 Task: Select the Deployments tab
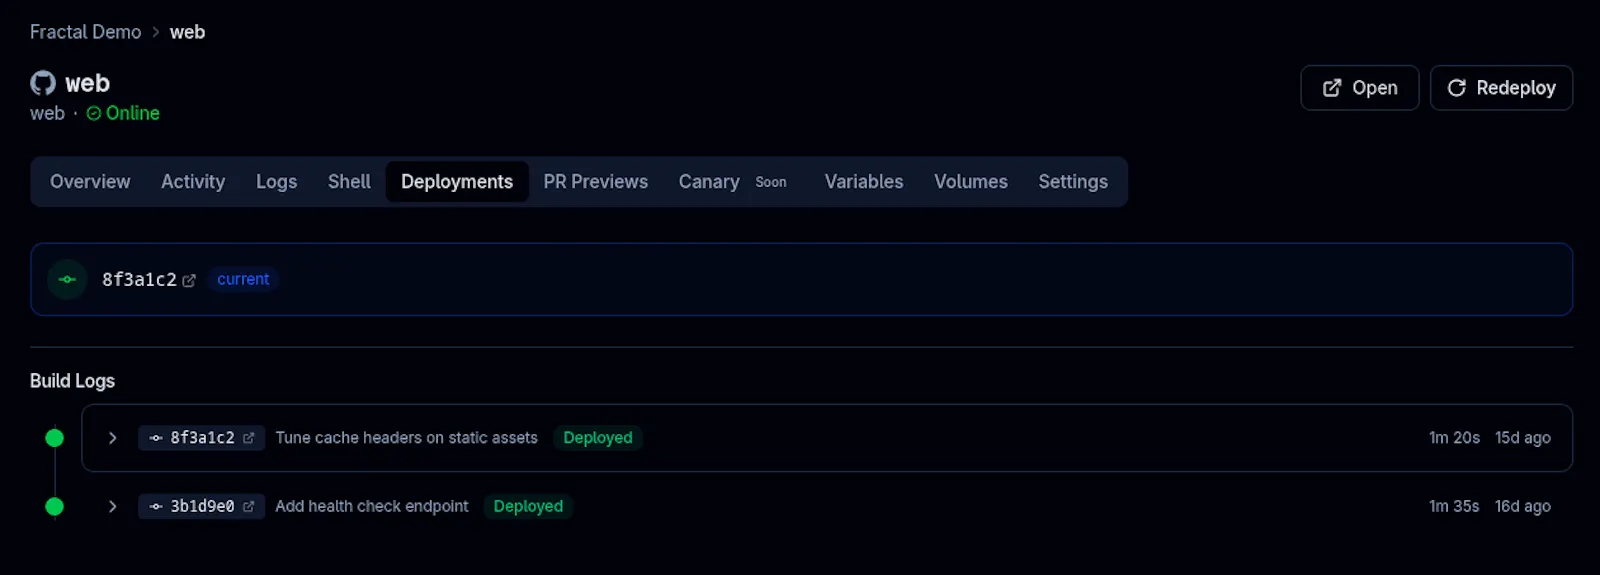pyautogui.click(x=457, y=182)
